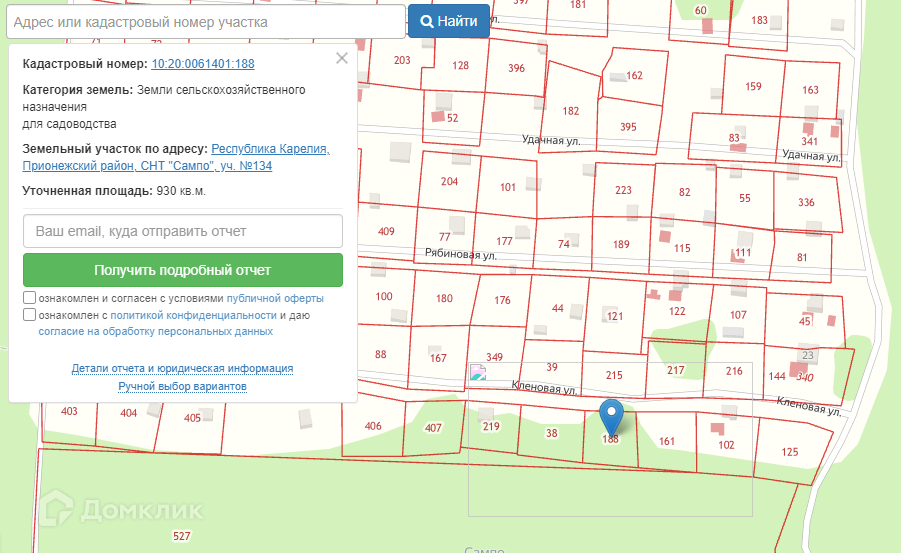The width and height of the screenshot is (901, 553).
Task: Select parcel 38 on the map
Action: pyautogui.click(x=552, y=433)
